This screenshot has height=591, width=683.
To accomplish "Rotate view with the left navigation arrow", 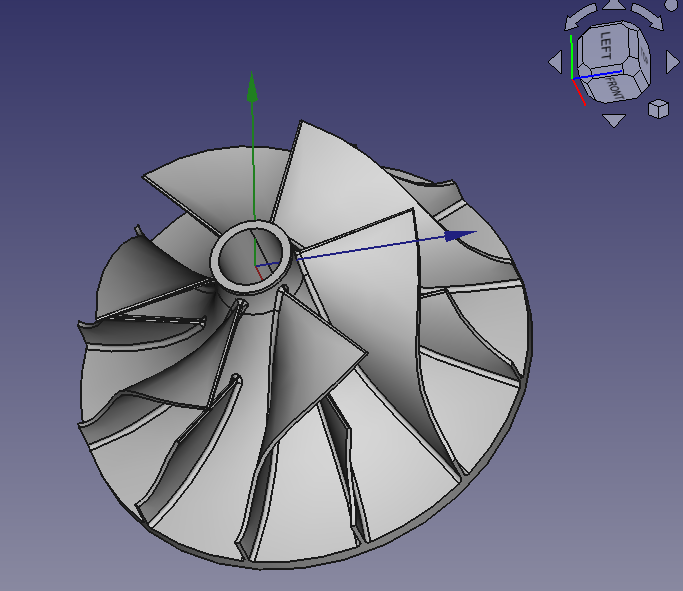I will (x=556, y=63).
